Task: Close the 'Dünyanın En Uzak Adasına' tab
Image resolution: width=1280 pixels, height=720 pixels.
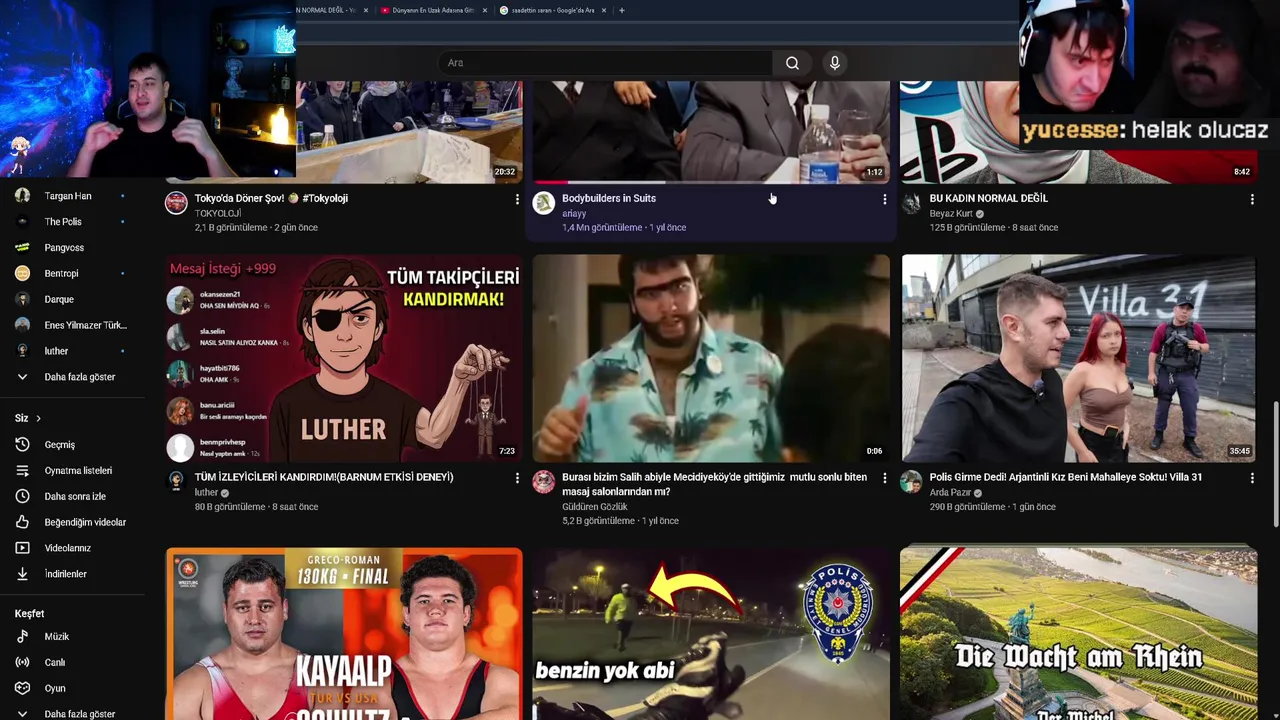Action: (485, 10)
